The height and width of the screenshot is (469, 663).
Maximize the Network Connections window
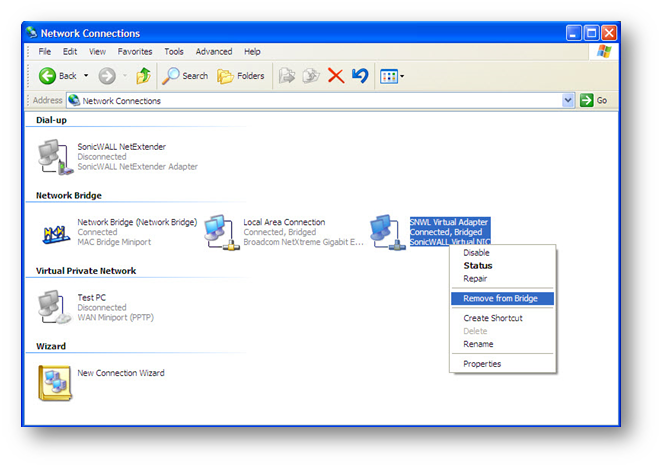(591, 33)
